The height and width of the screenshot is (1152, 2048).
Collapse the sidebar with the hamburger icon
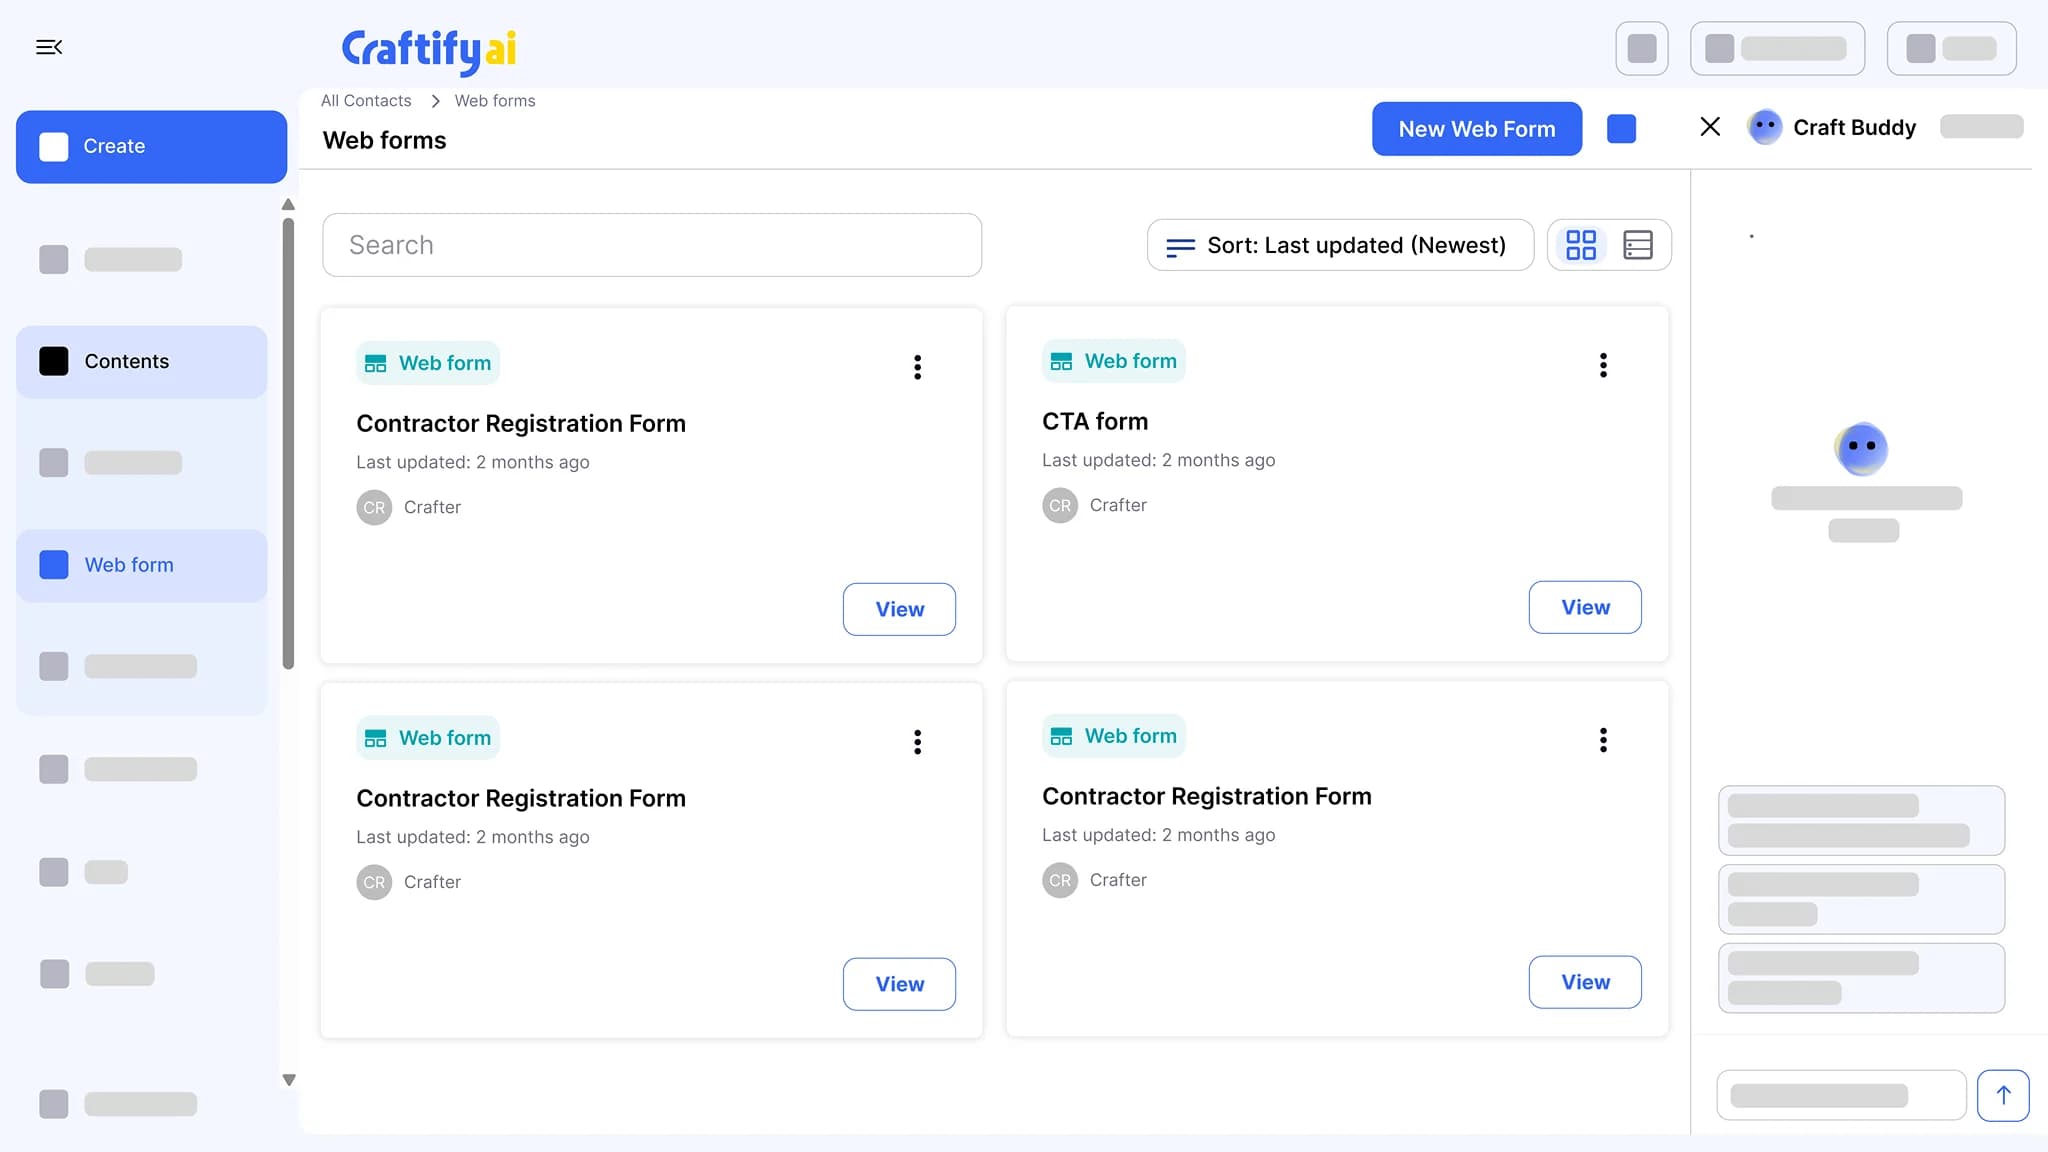tap(49, 47)
